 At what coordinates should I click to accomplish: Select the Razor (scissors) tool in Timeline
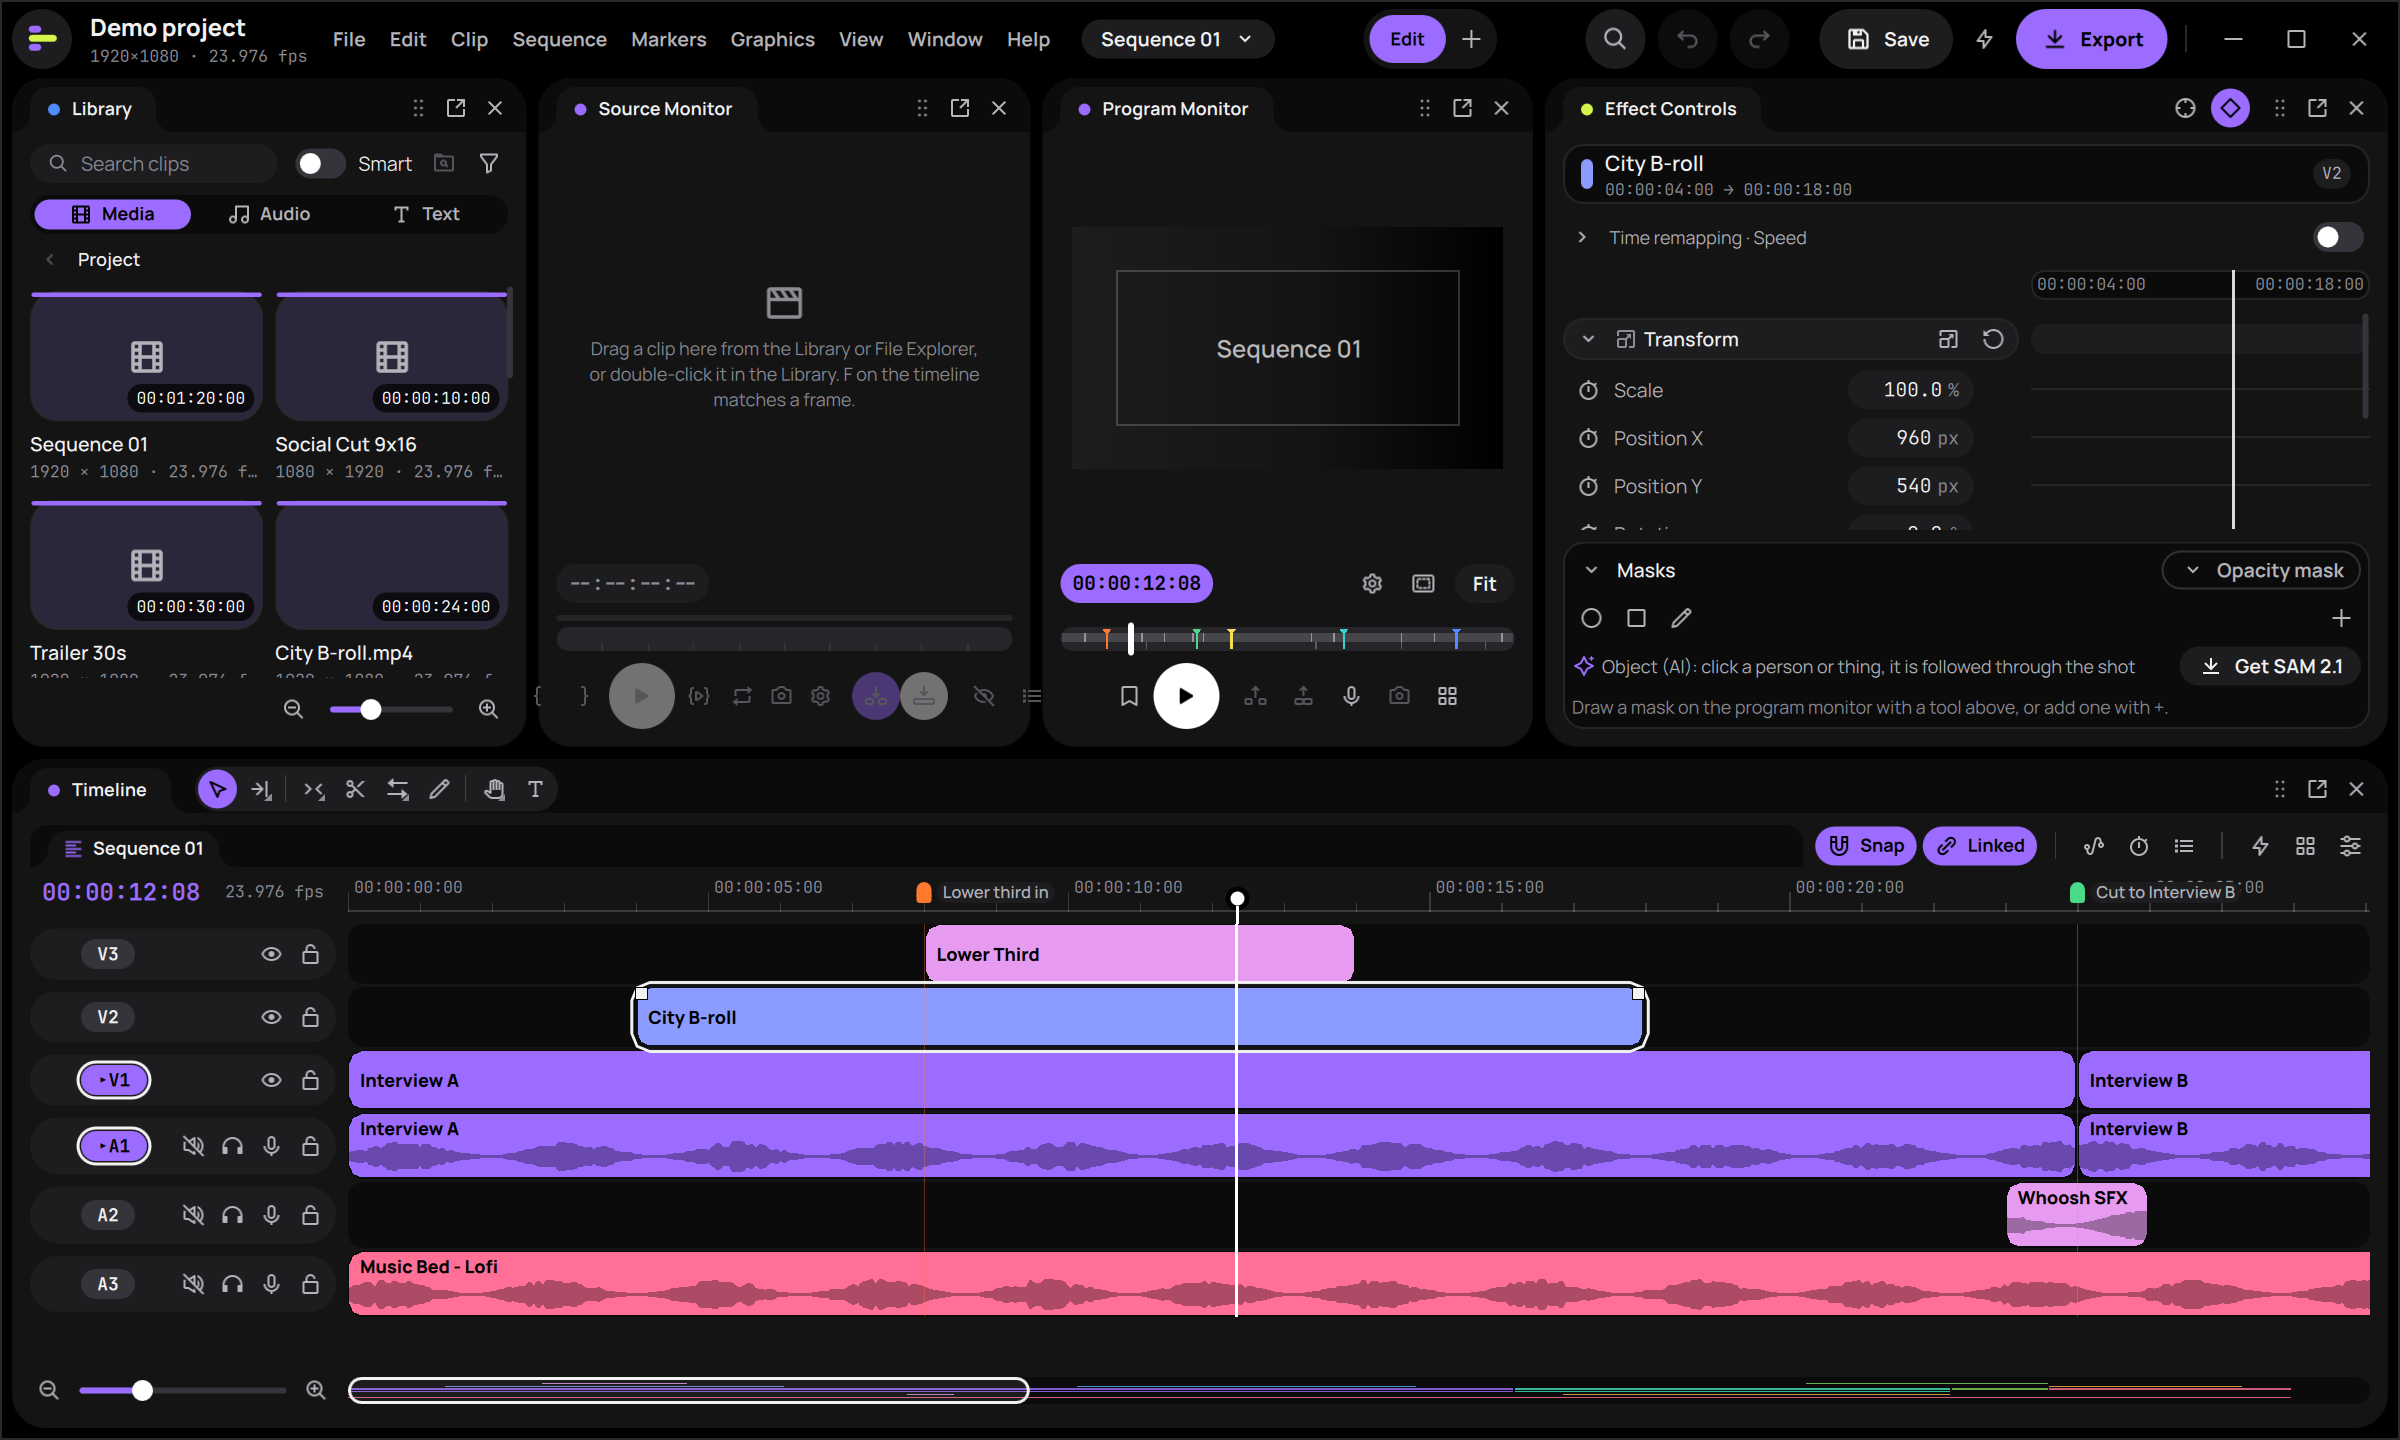355,790
